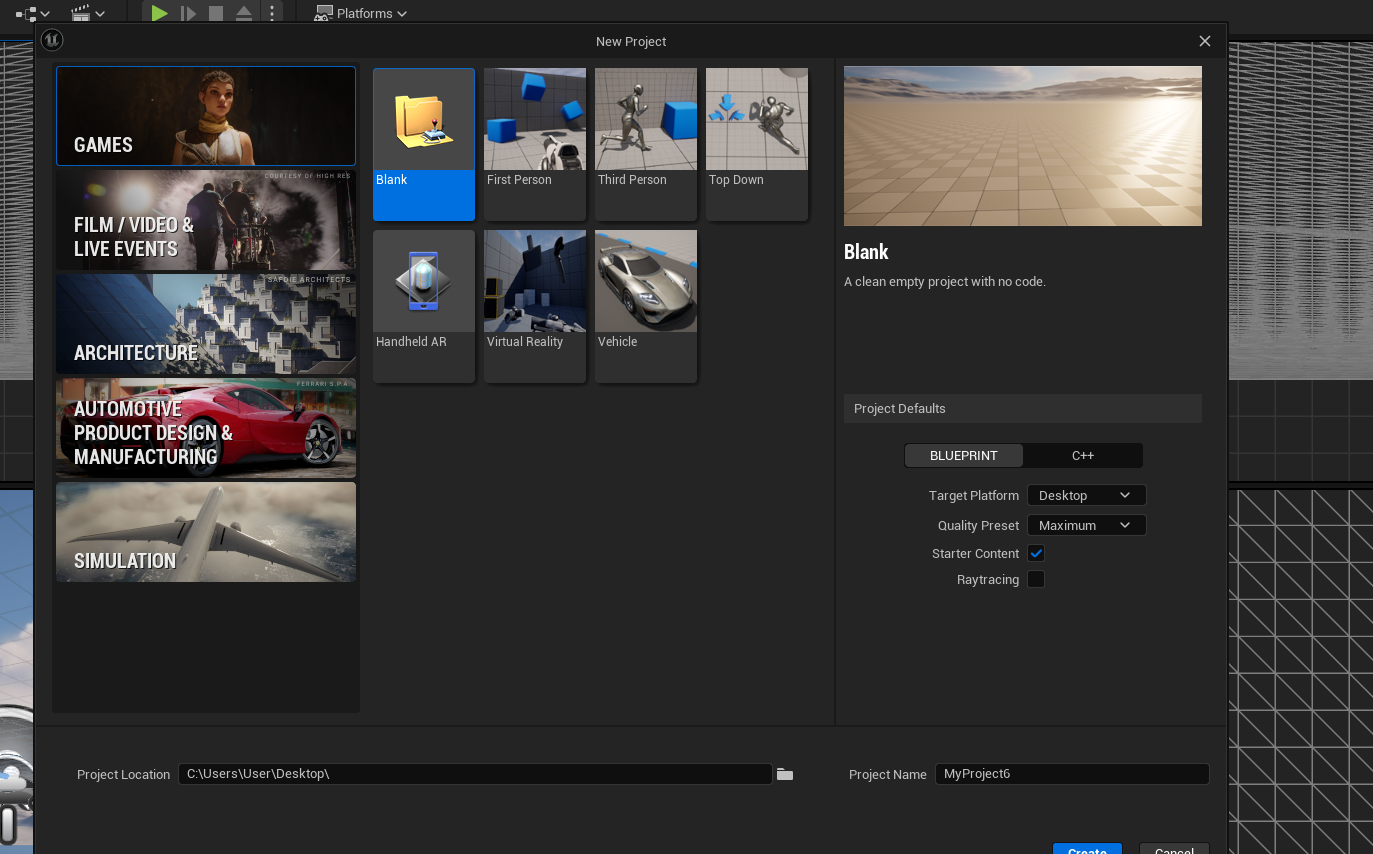Select the Top Down template

click(x=757, y=144)
